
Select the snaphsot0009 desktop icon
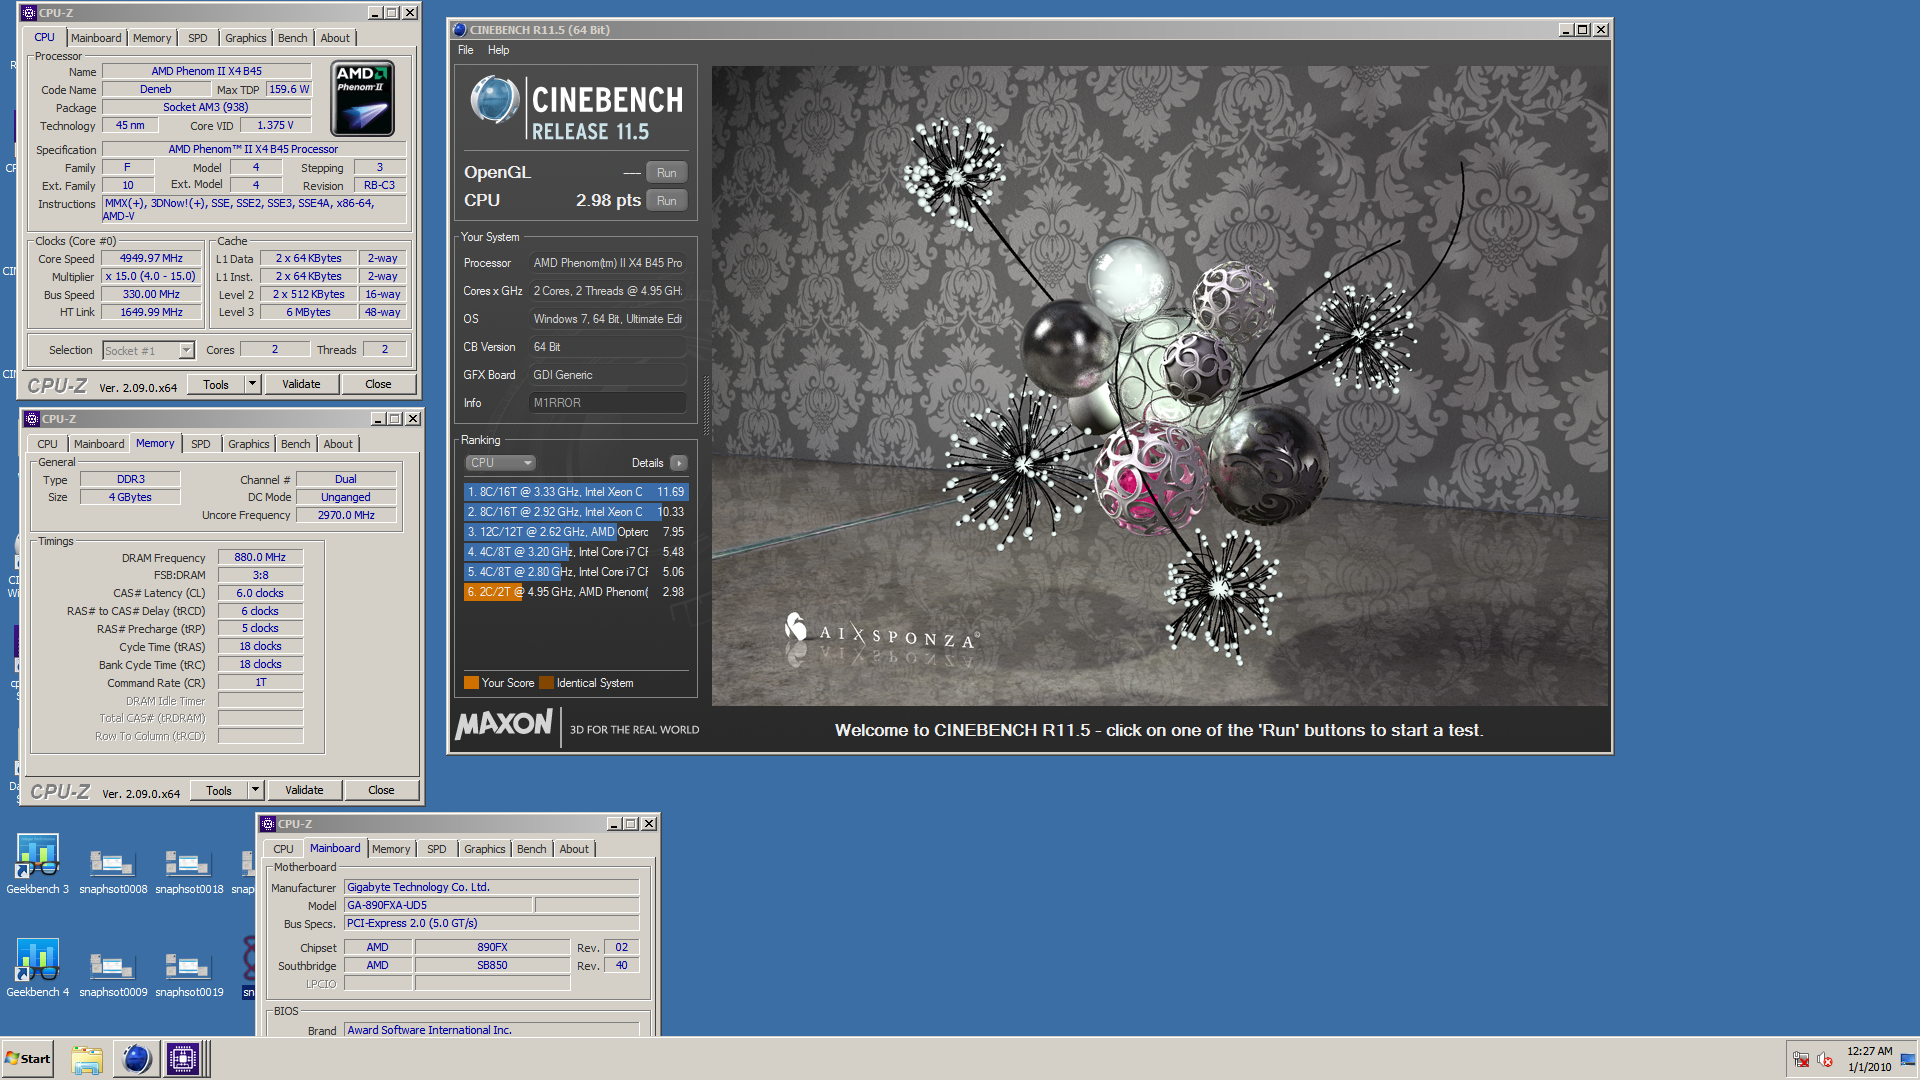click(x=113, y=974)
